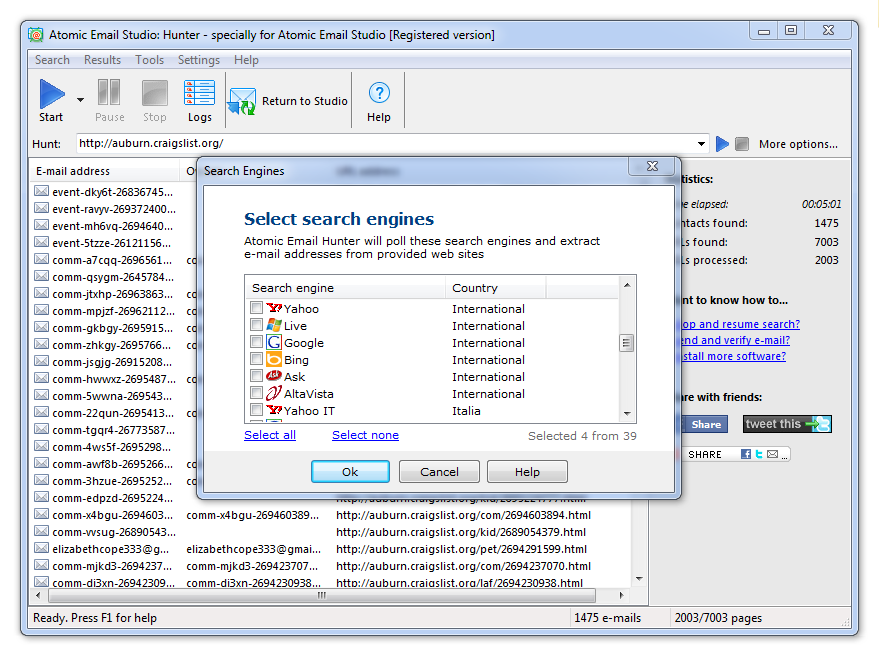Expand the Start button dropdown arrow
Viewport: 879px width, 656px height.
pos(80,99)
